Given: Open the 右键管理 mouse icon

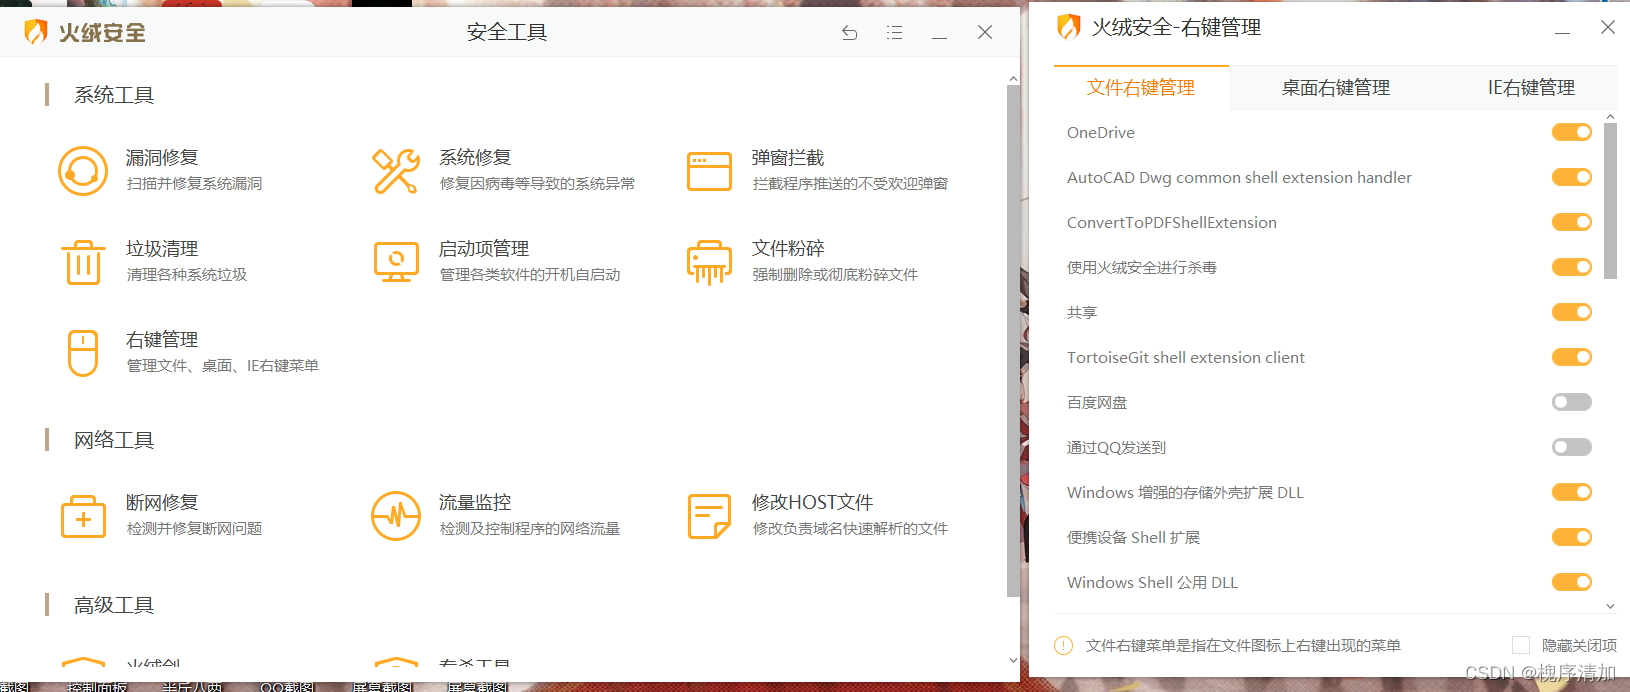Looking at the screenshot, I should [x=83, y=353].
